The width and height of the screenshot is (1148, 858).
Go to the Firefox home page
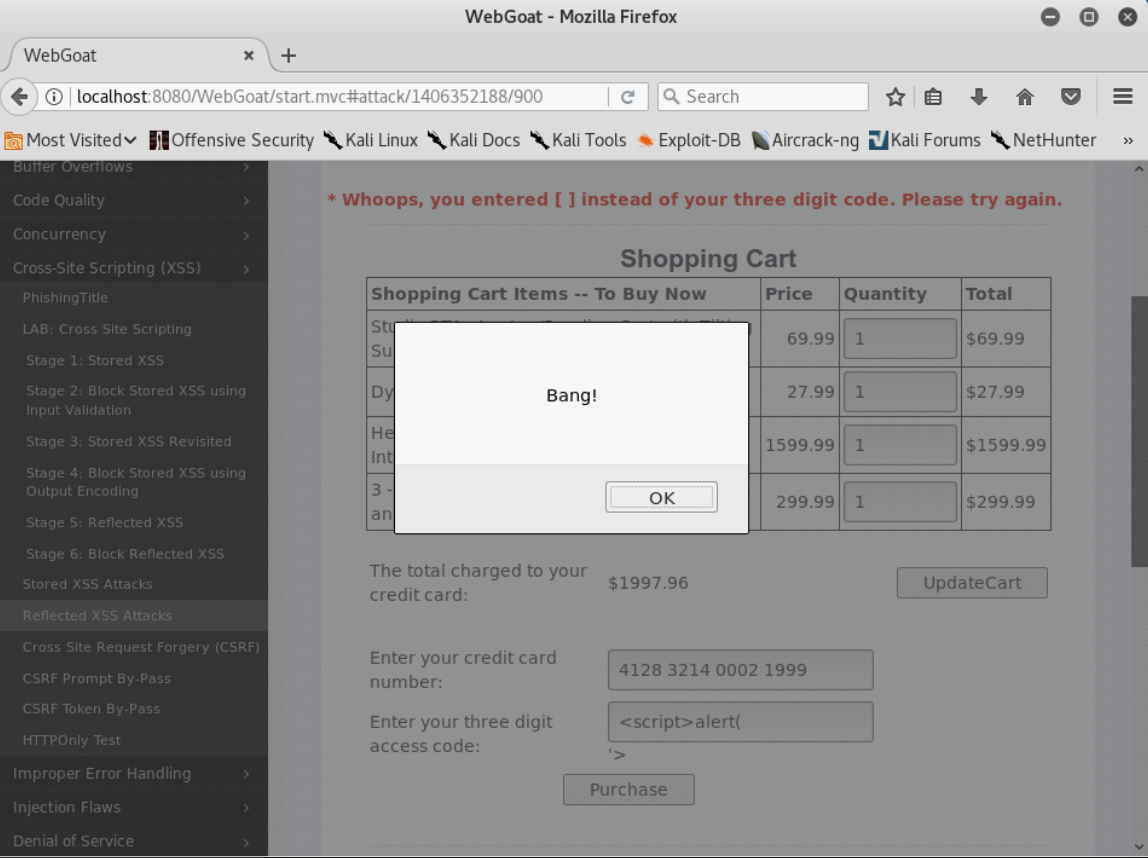pos(1025,97)
